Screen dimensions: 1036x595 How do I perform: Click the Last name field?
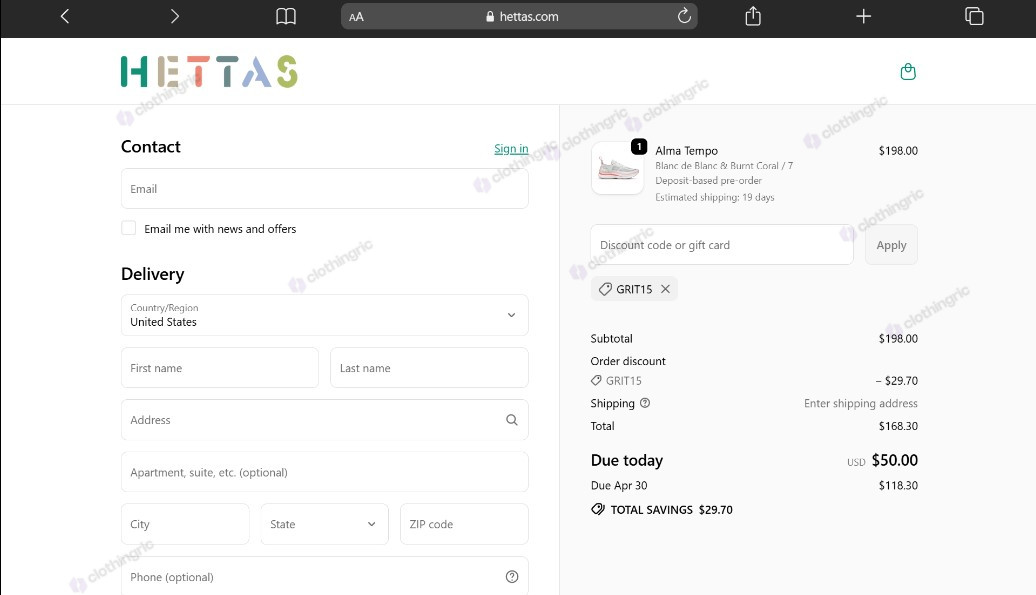point(429,368)
